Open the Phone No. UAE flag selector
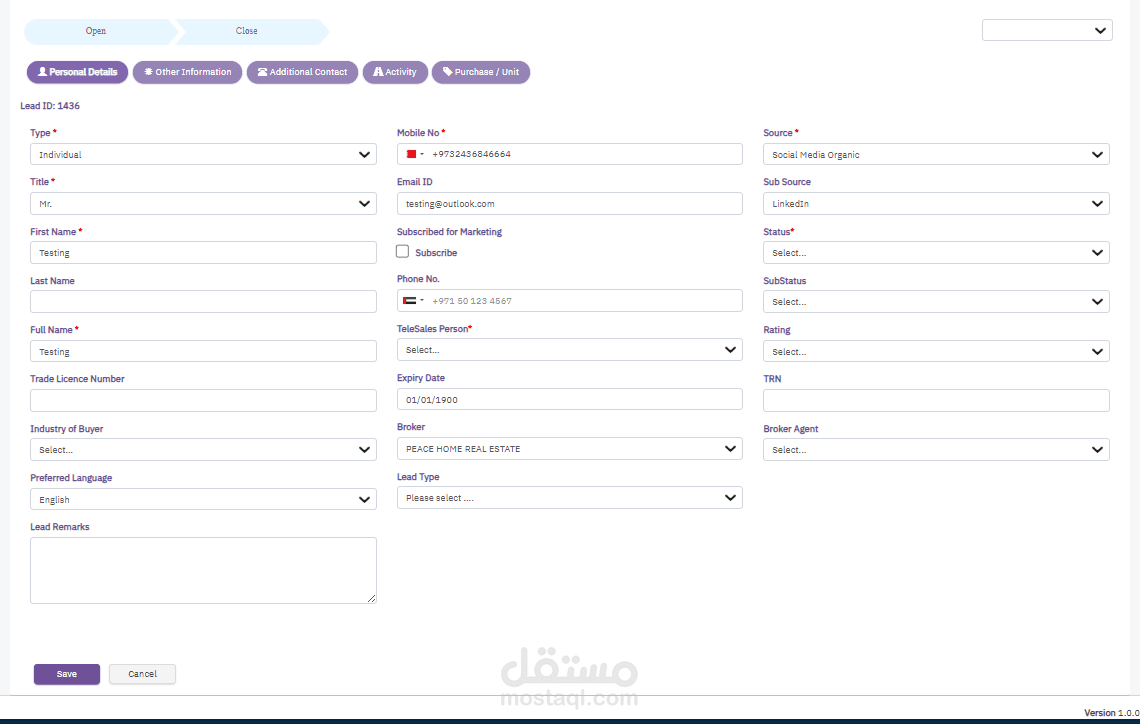Image resolution: width=1140 pixels, height=724 pixels. pyautogui.click(x=414, y=301)
